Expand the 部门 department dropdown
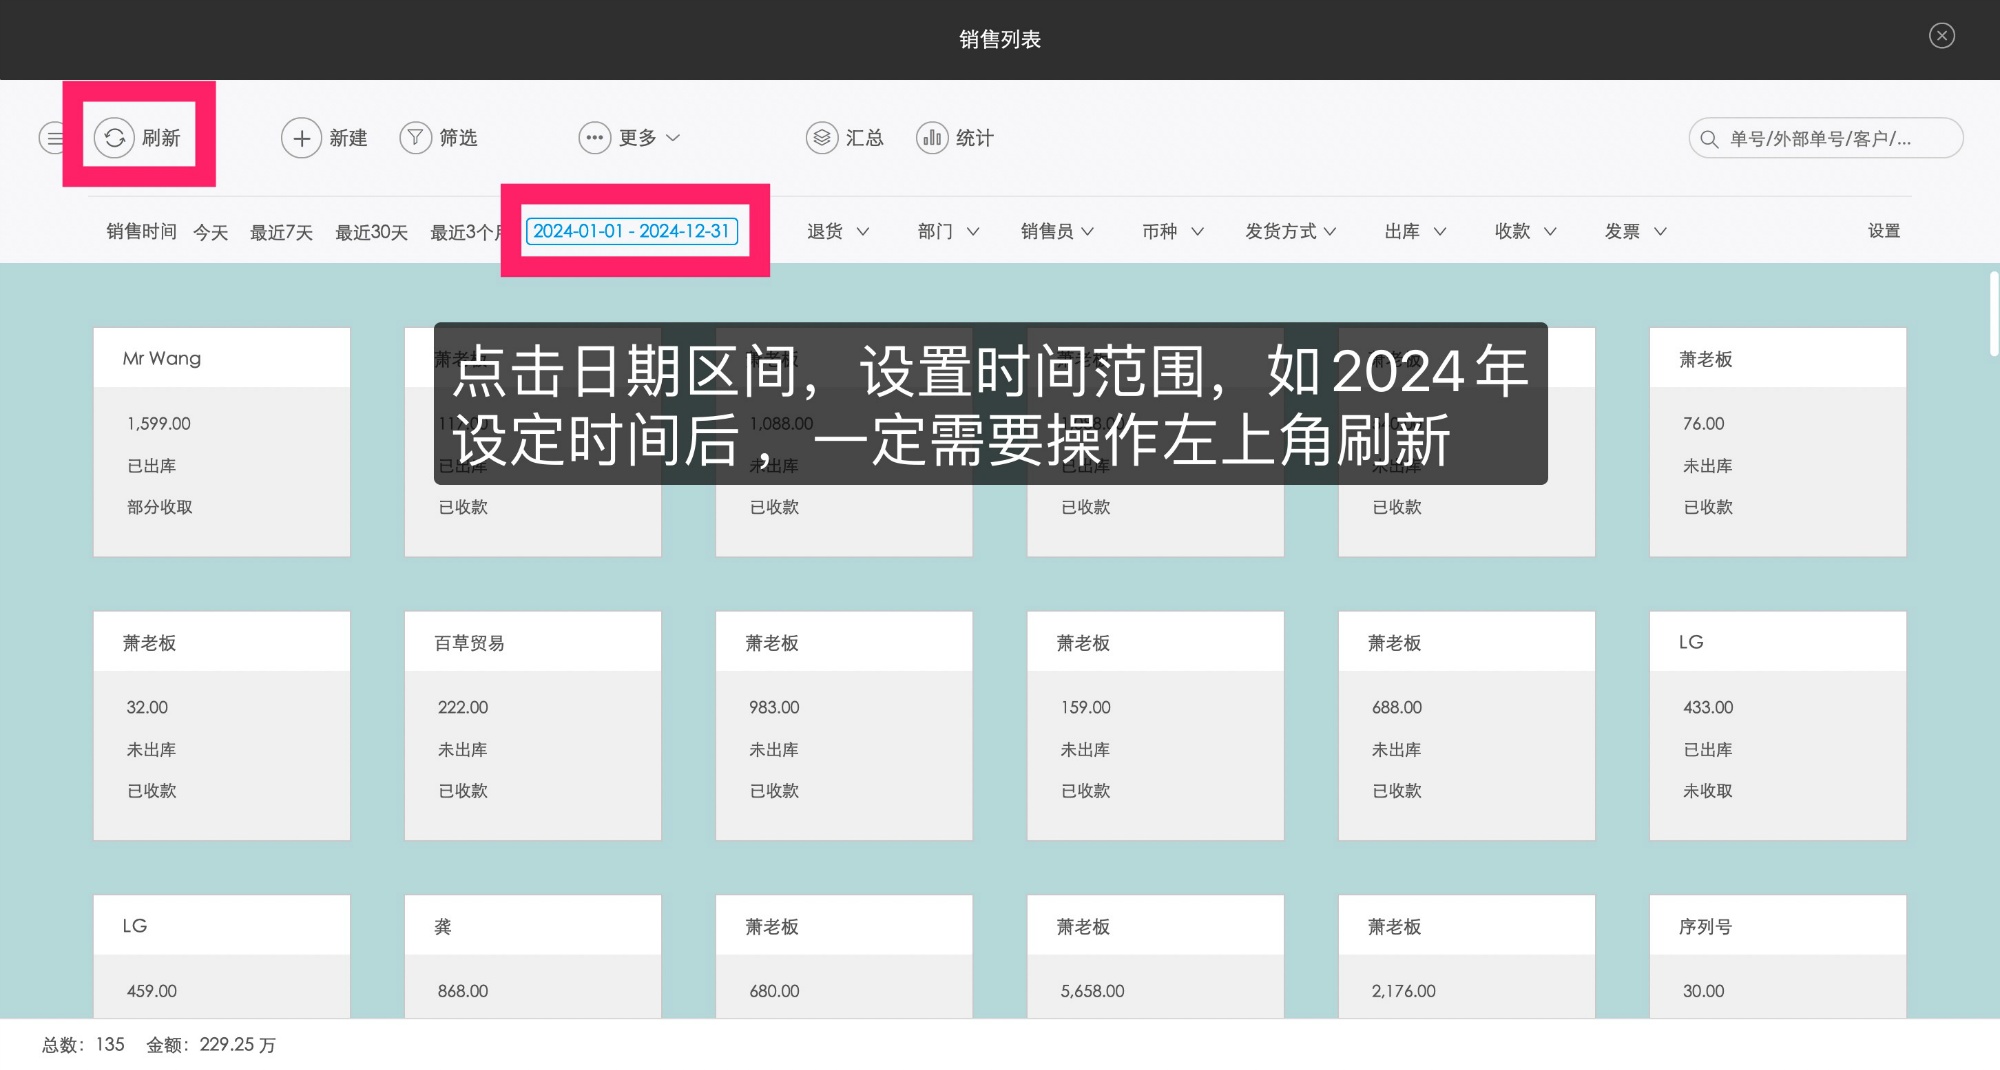 (948, 231)
